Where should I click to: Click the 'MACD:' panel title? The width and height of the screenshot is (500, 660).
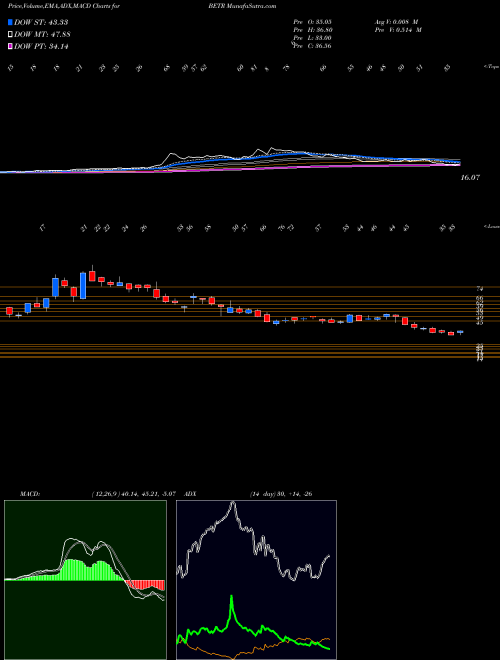coord(29,493)
